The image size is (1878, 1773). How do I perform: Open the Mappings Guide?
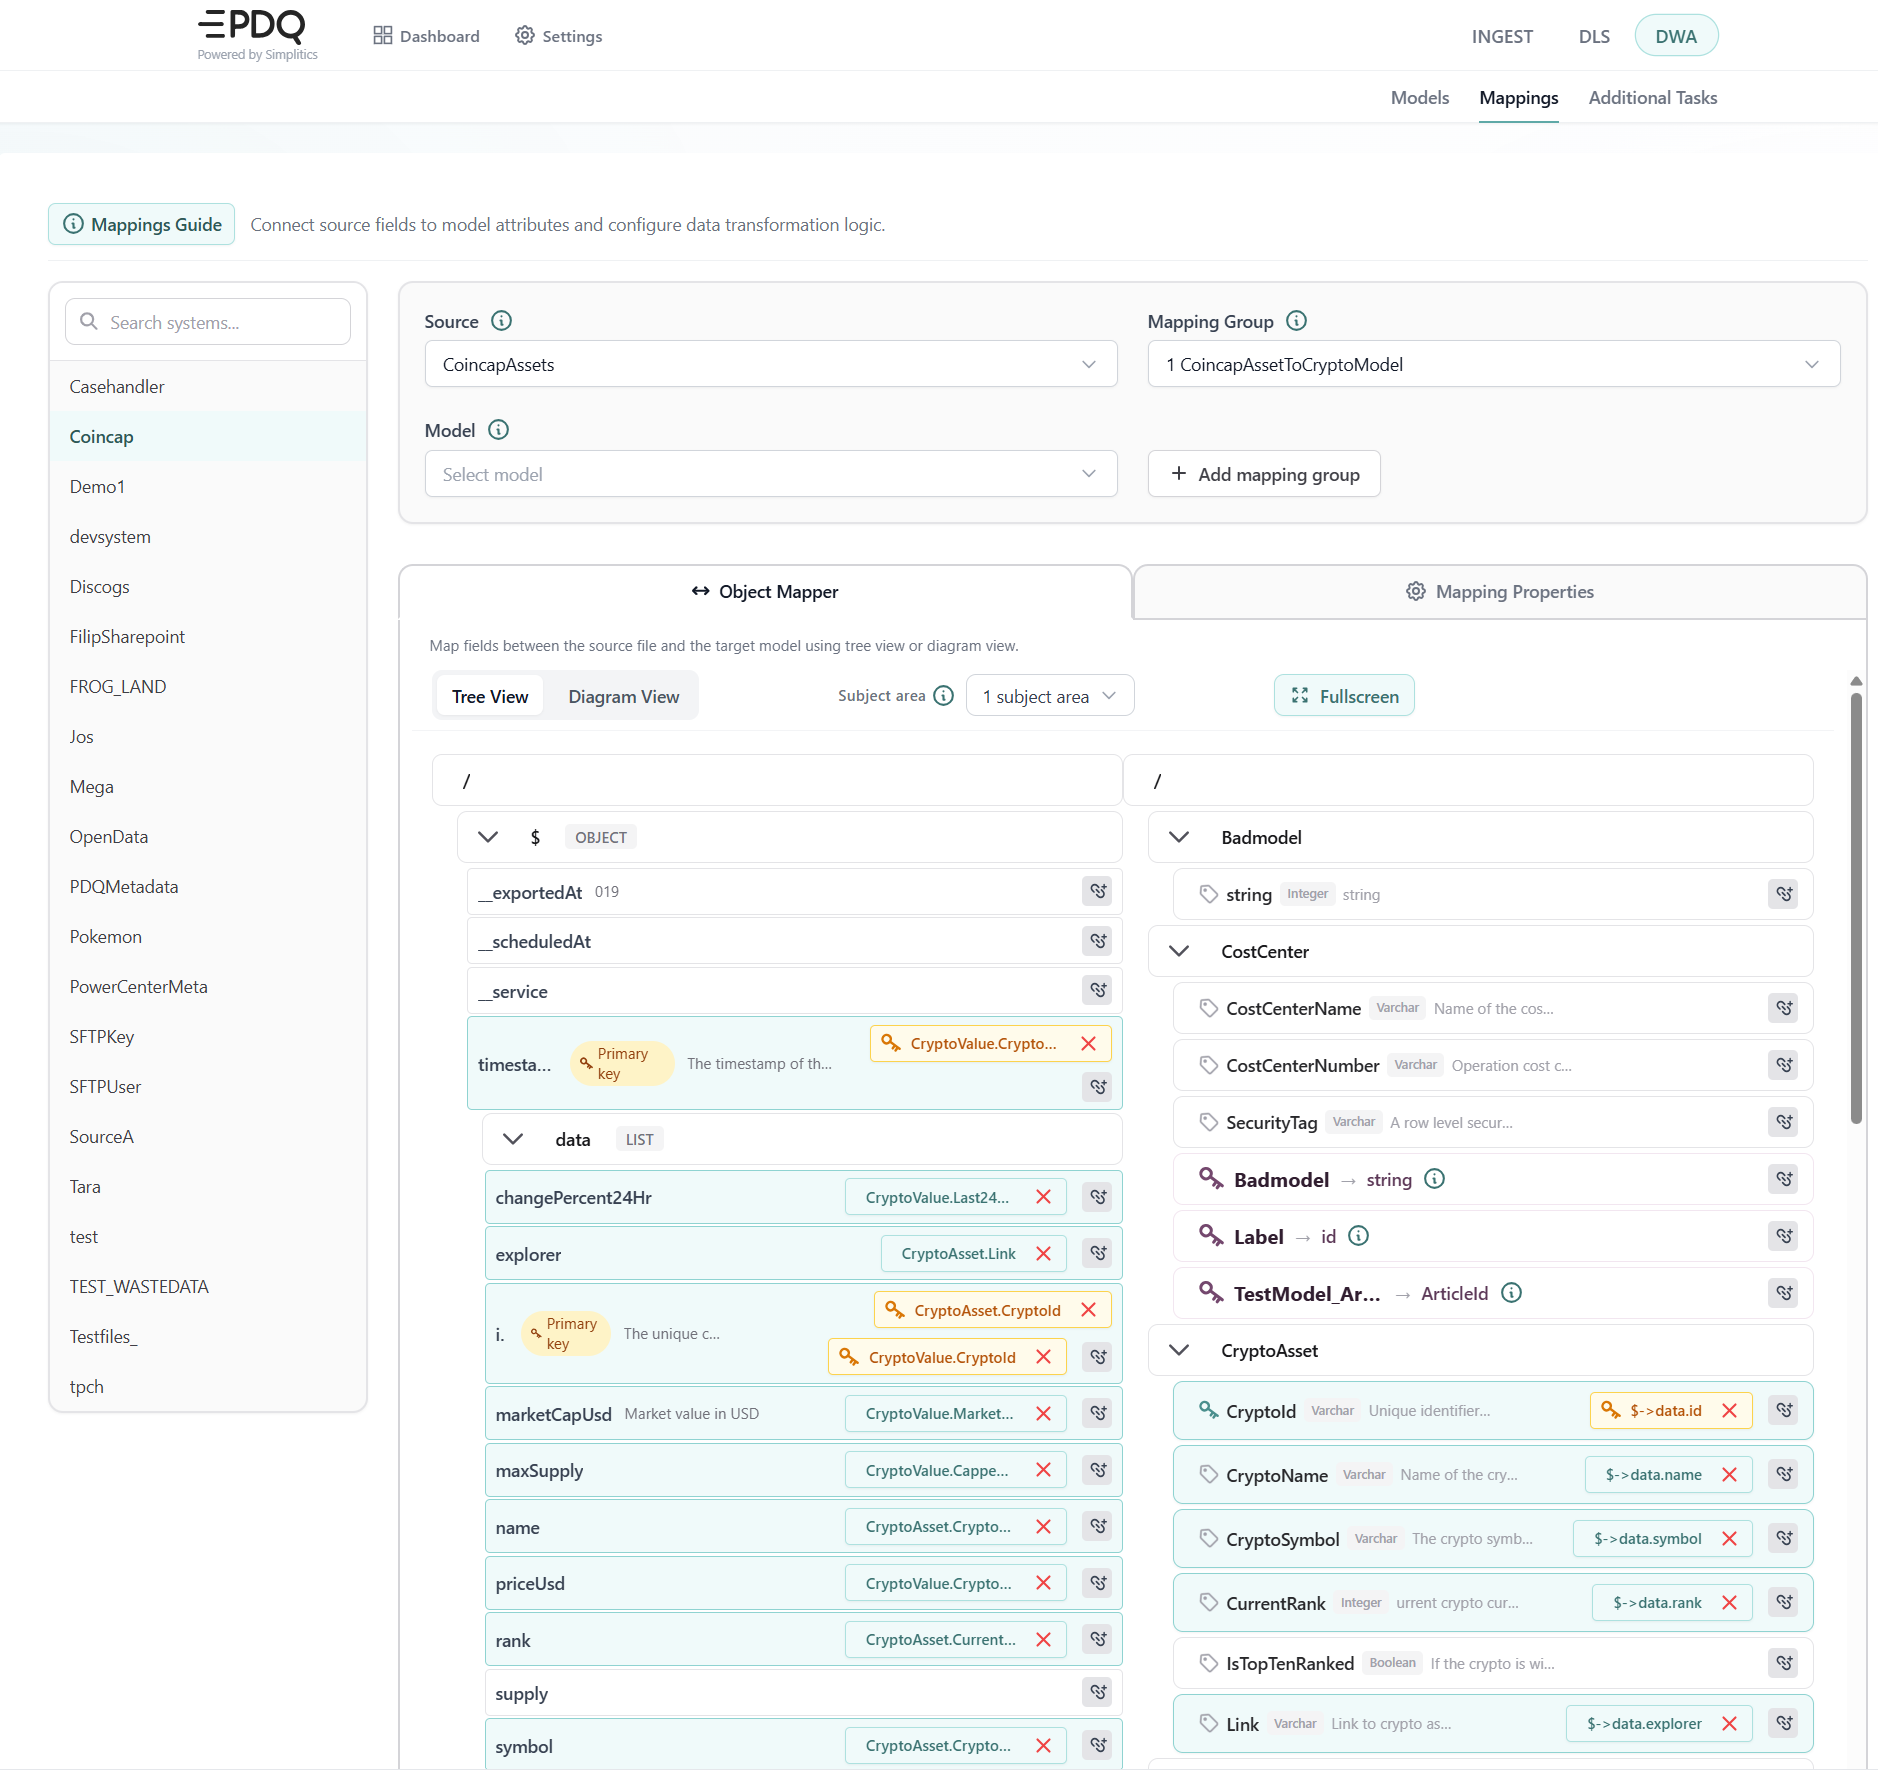point(142,224)
